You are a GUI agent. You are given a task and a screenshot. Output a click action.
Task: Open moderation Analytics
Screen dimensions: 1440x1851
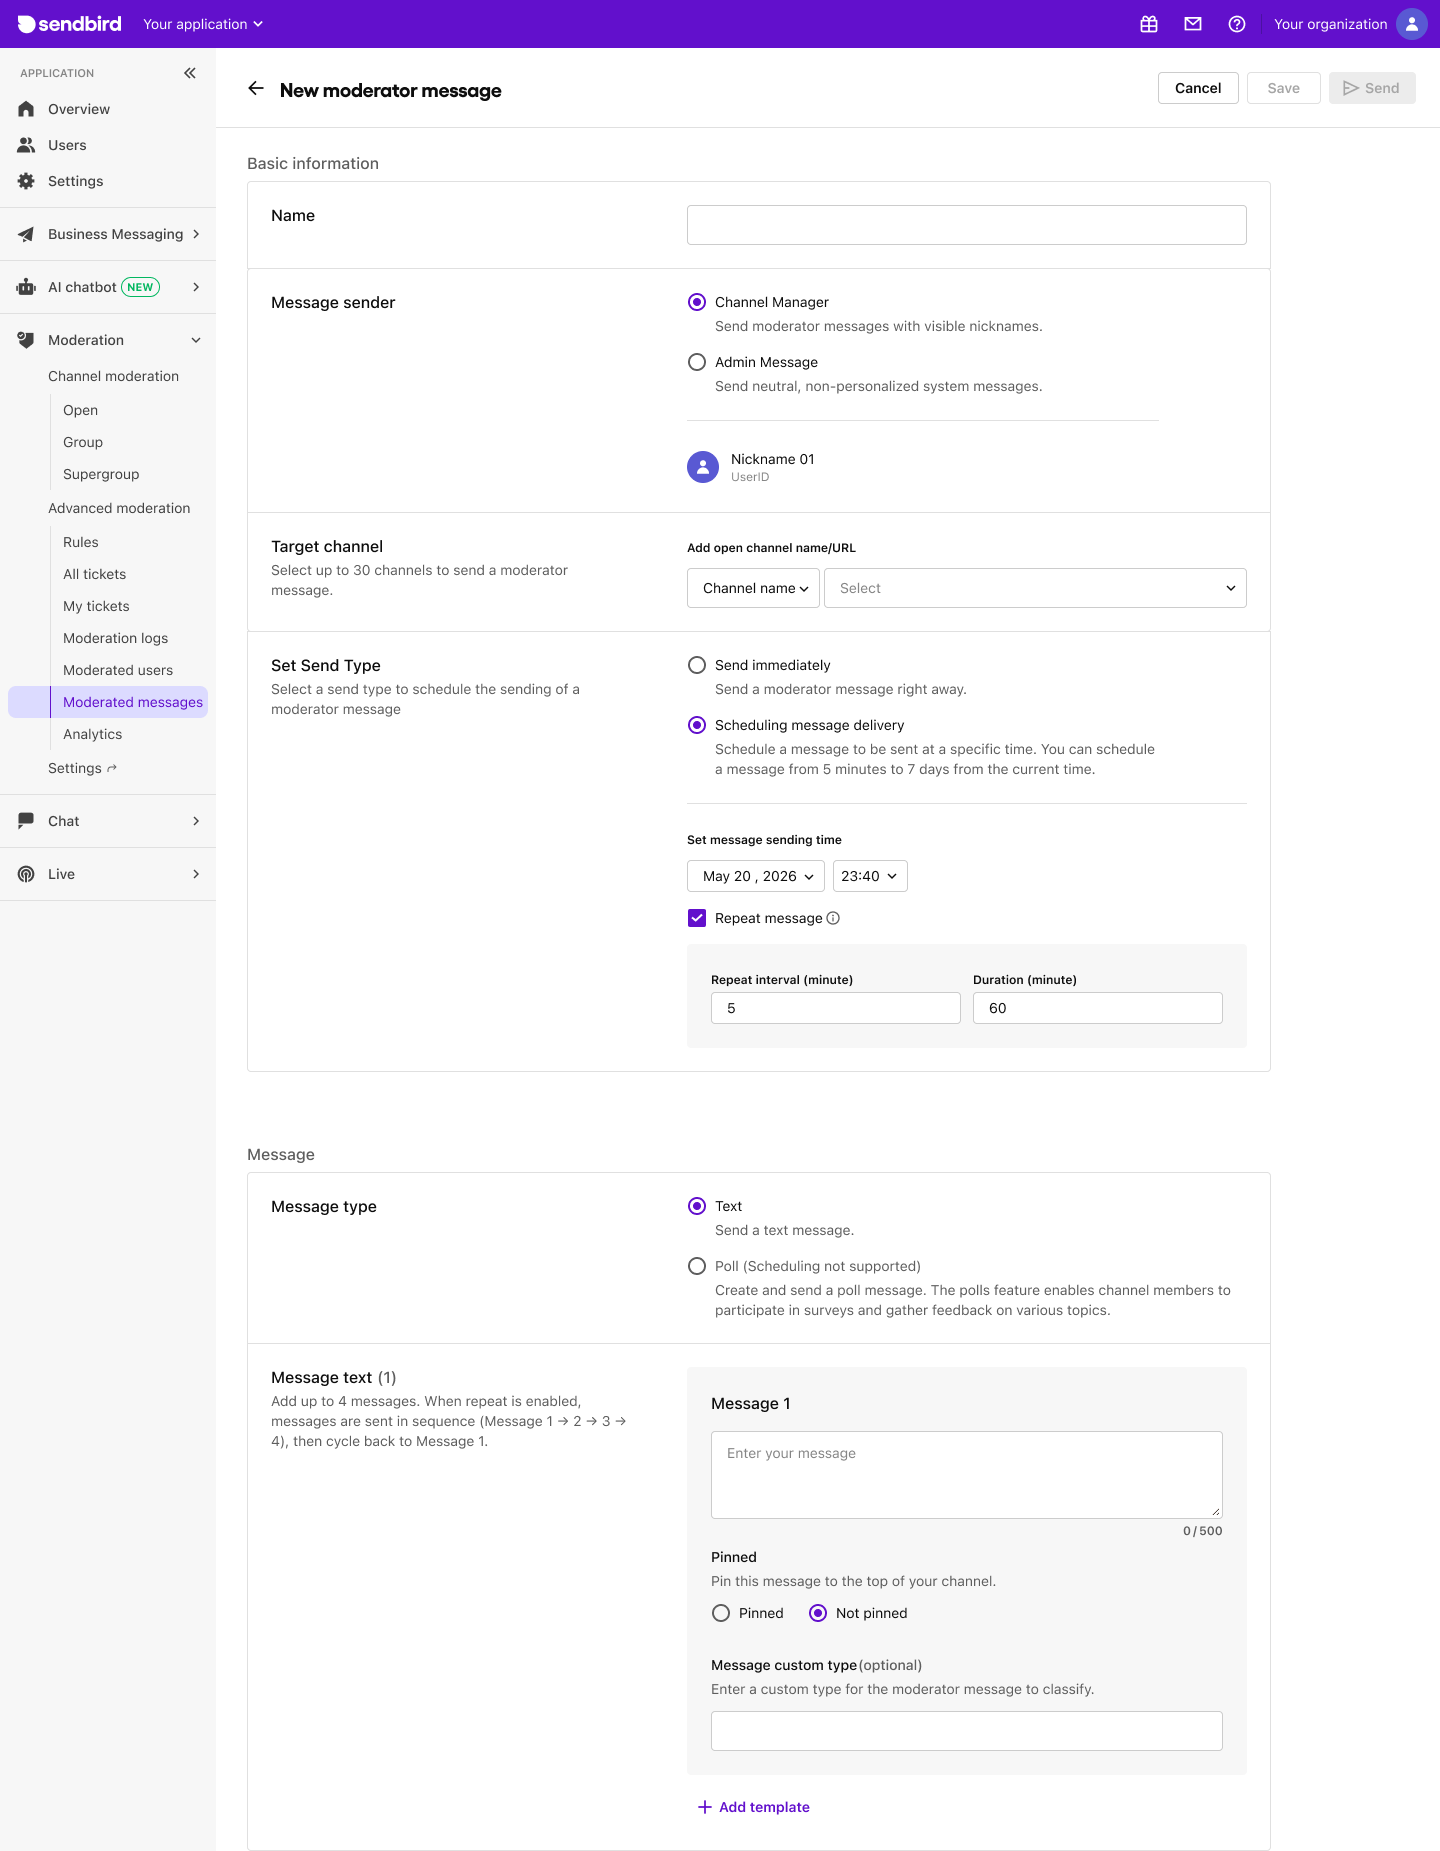tap(92, 734)
